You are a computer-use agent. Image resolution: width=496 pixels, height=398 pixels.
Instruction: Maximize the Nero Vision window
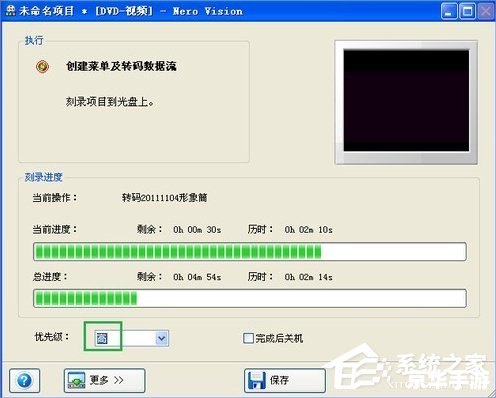click(x=467, y=11)
